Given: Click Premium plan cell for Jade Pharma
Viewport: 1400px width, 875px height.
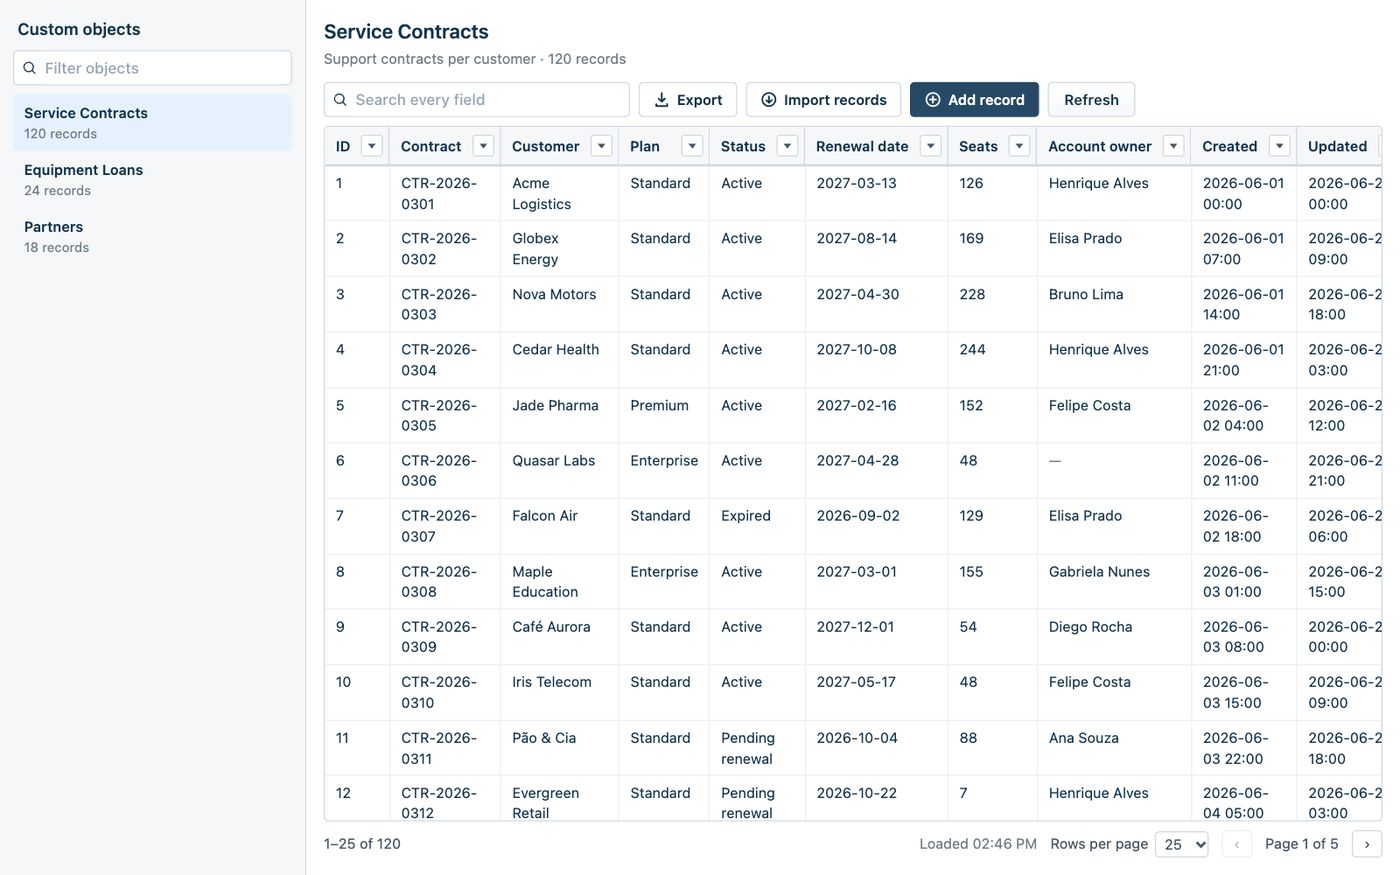Looking at the screenshot, I should tap(664, 415).
